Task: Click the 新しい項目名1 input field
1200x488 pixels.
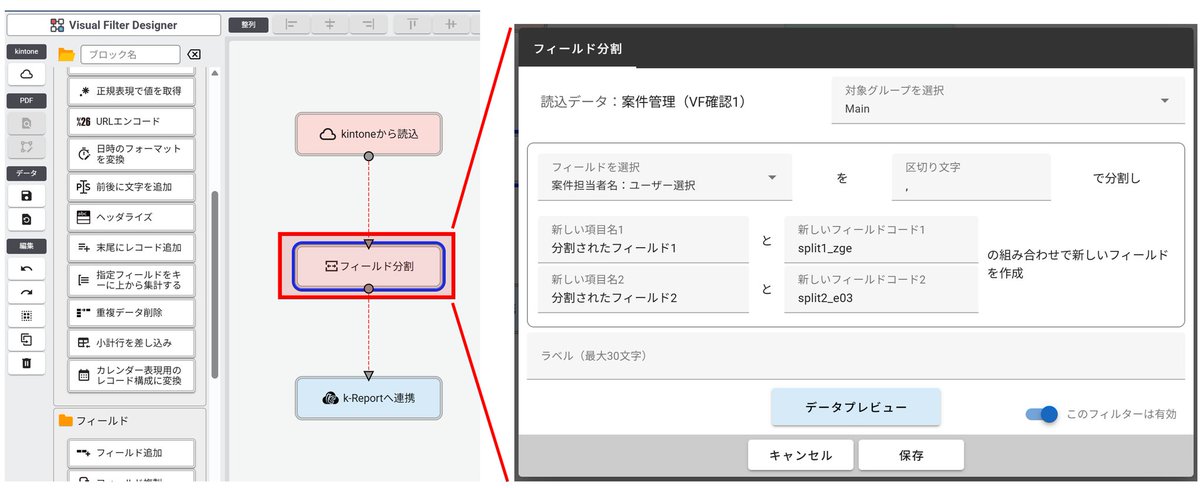Action: (643, 240)
